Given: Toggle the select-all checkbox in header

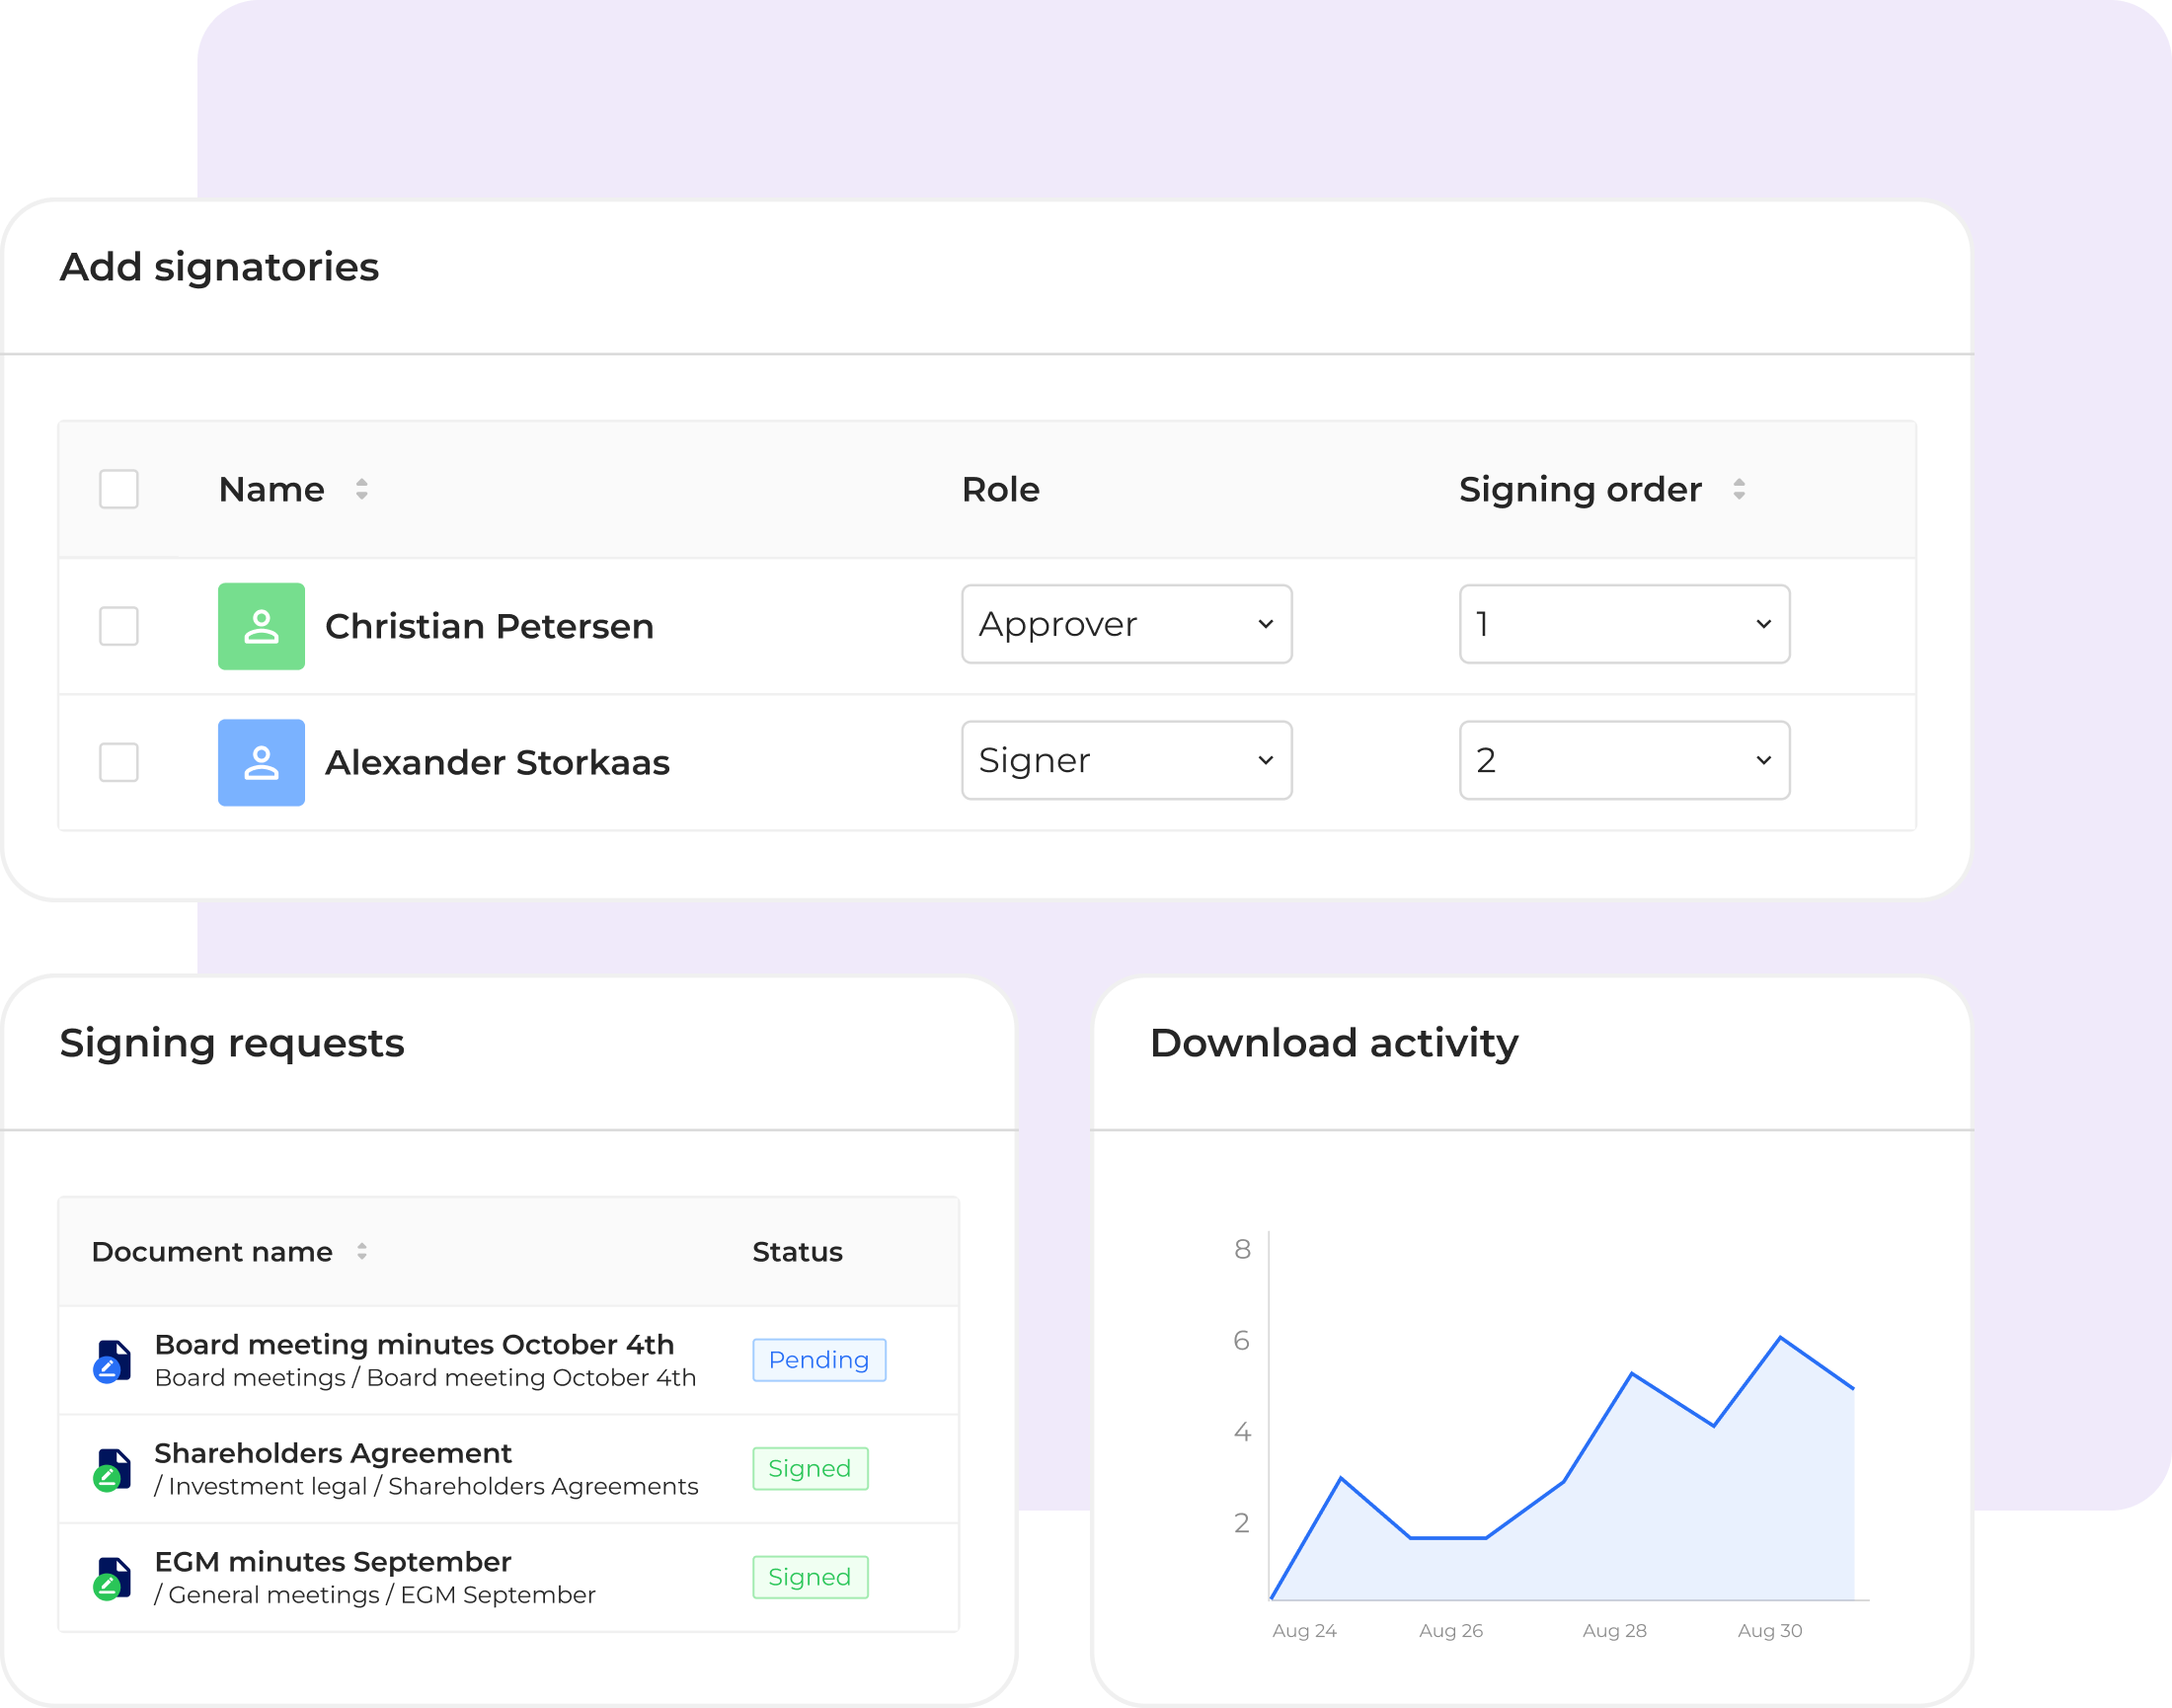Looking at the screenshot, I should (x=119, y=489).
